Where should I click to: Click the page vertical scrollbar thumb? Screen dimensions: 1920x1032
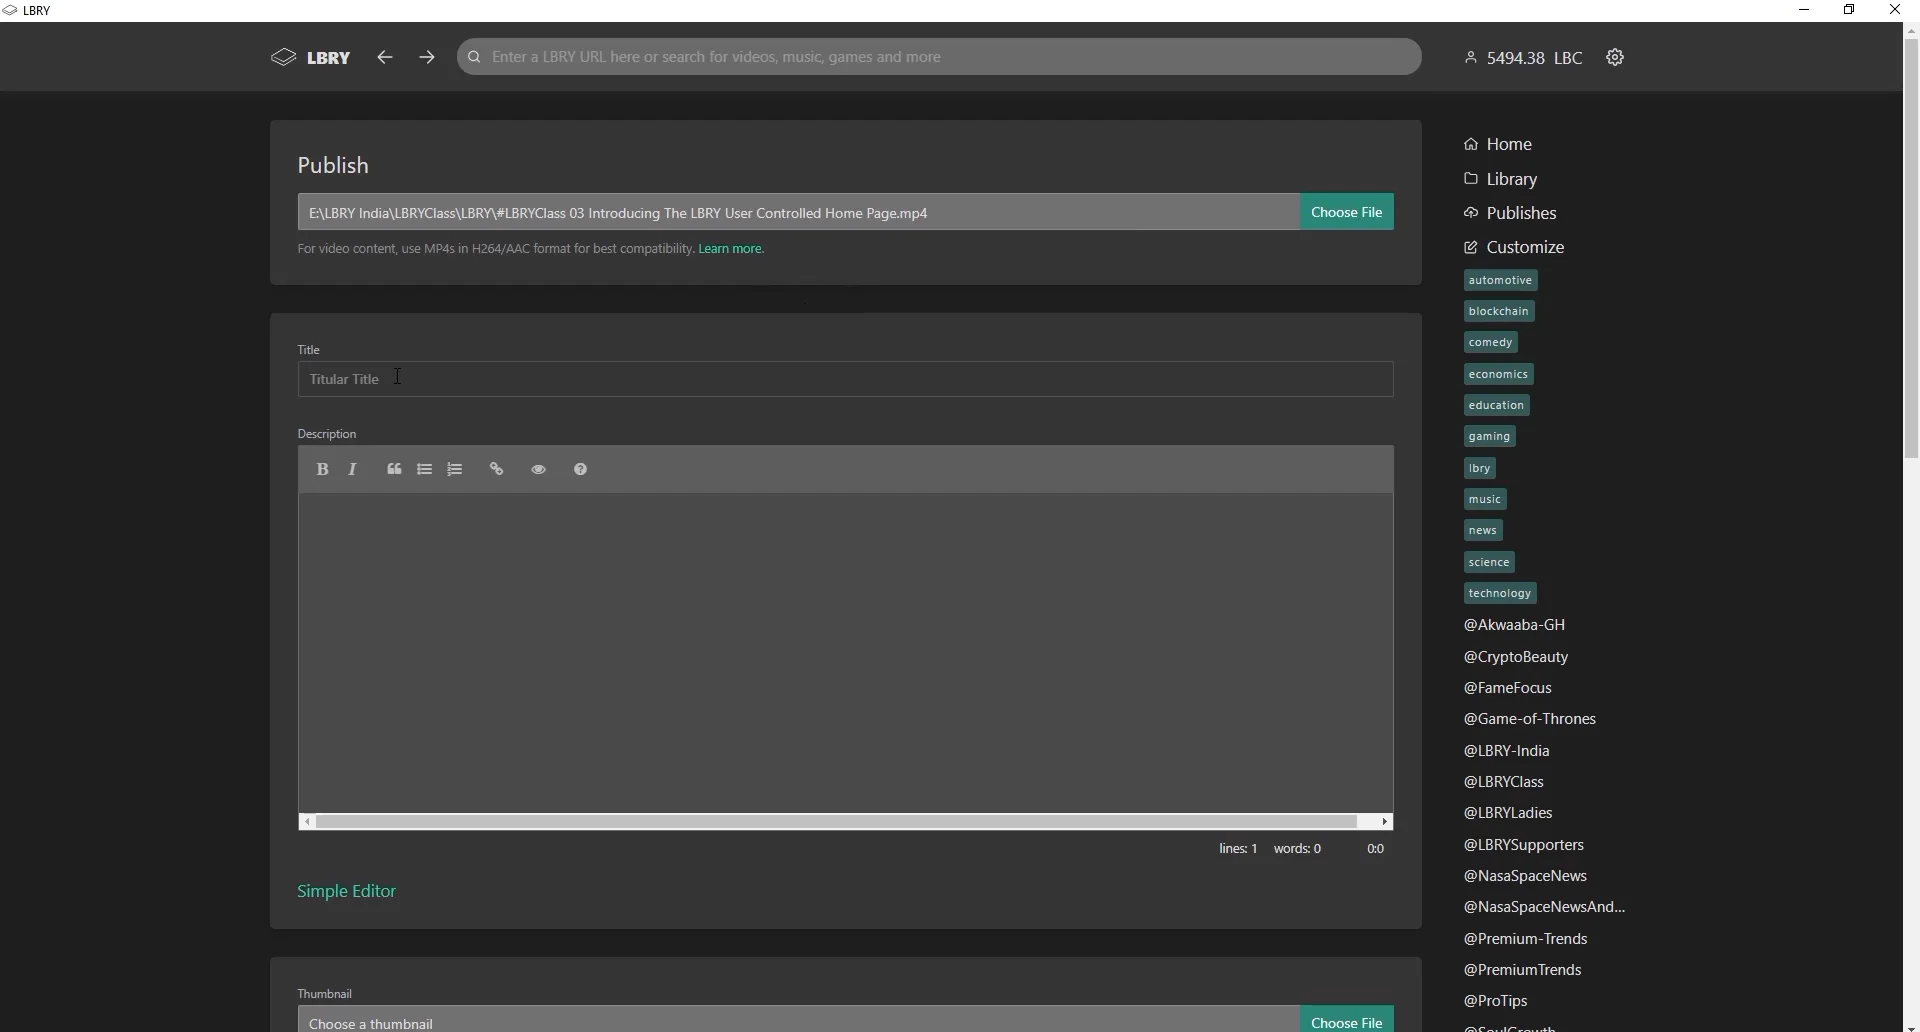[x=1911, y=248]
